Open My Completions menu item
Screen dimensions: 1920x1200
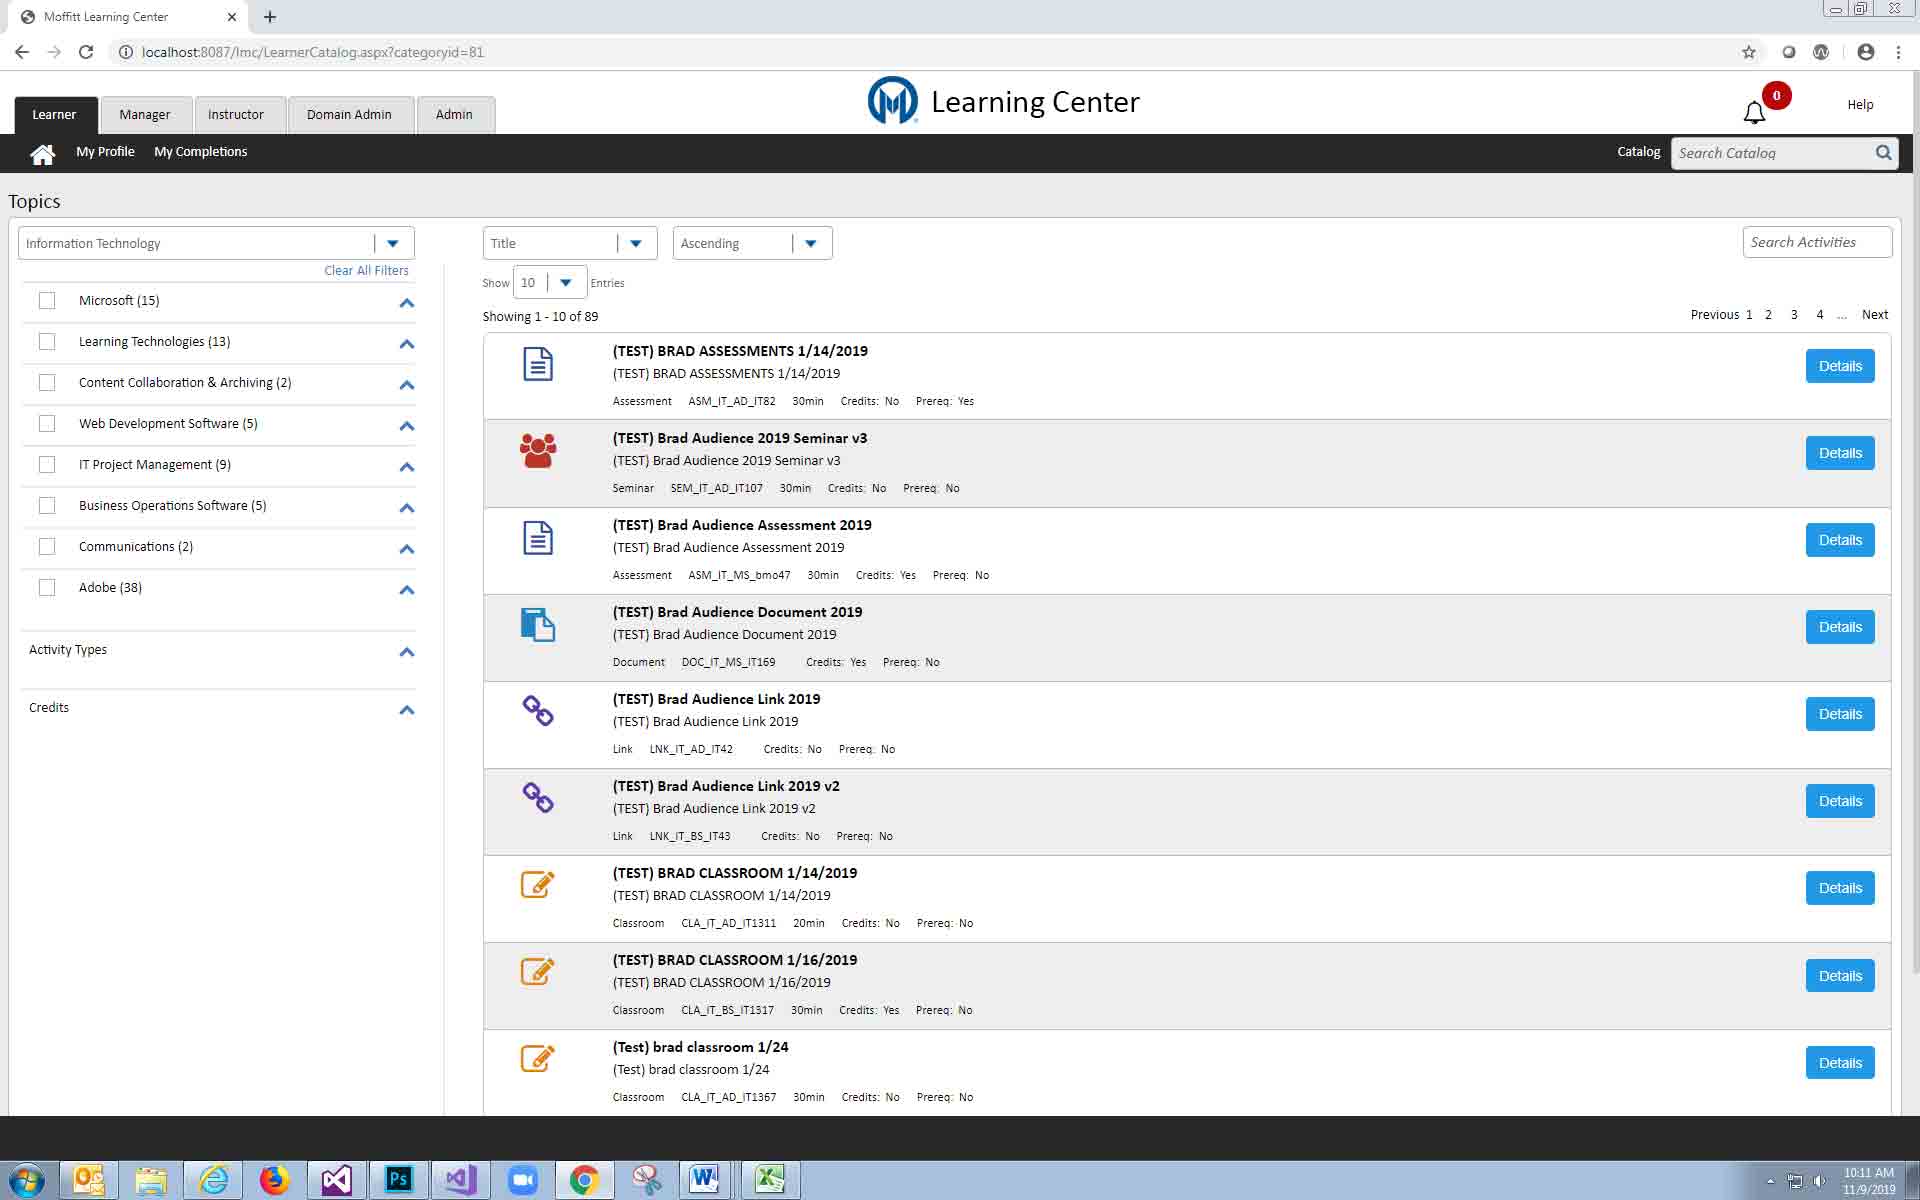200,152
